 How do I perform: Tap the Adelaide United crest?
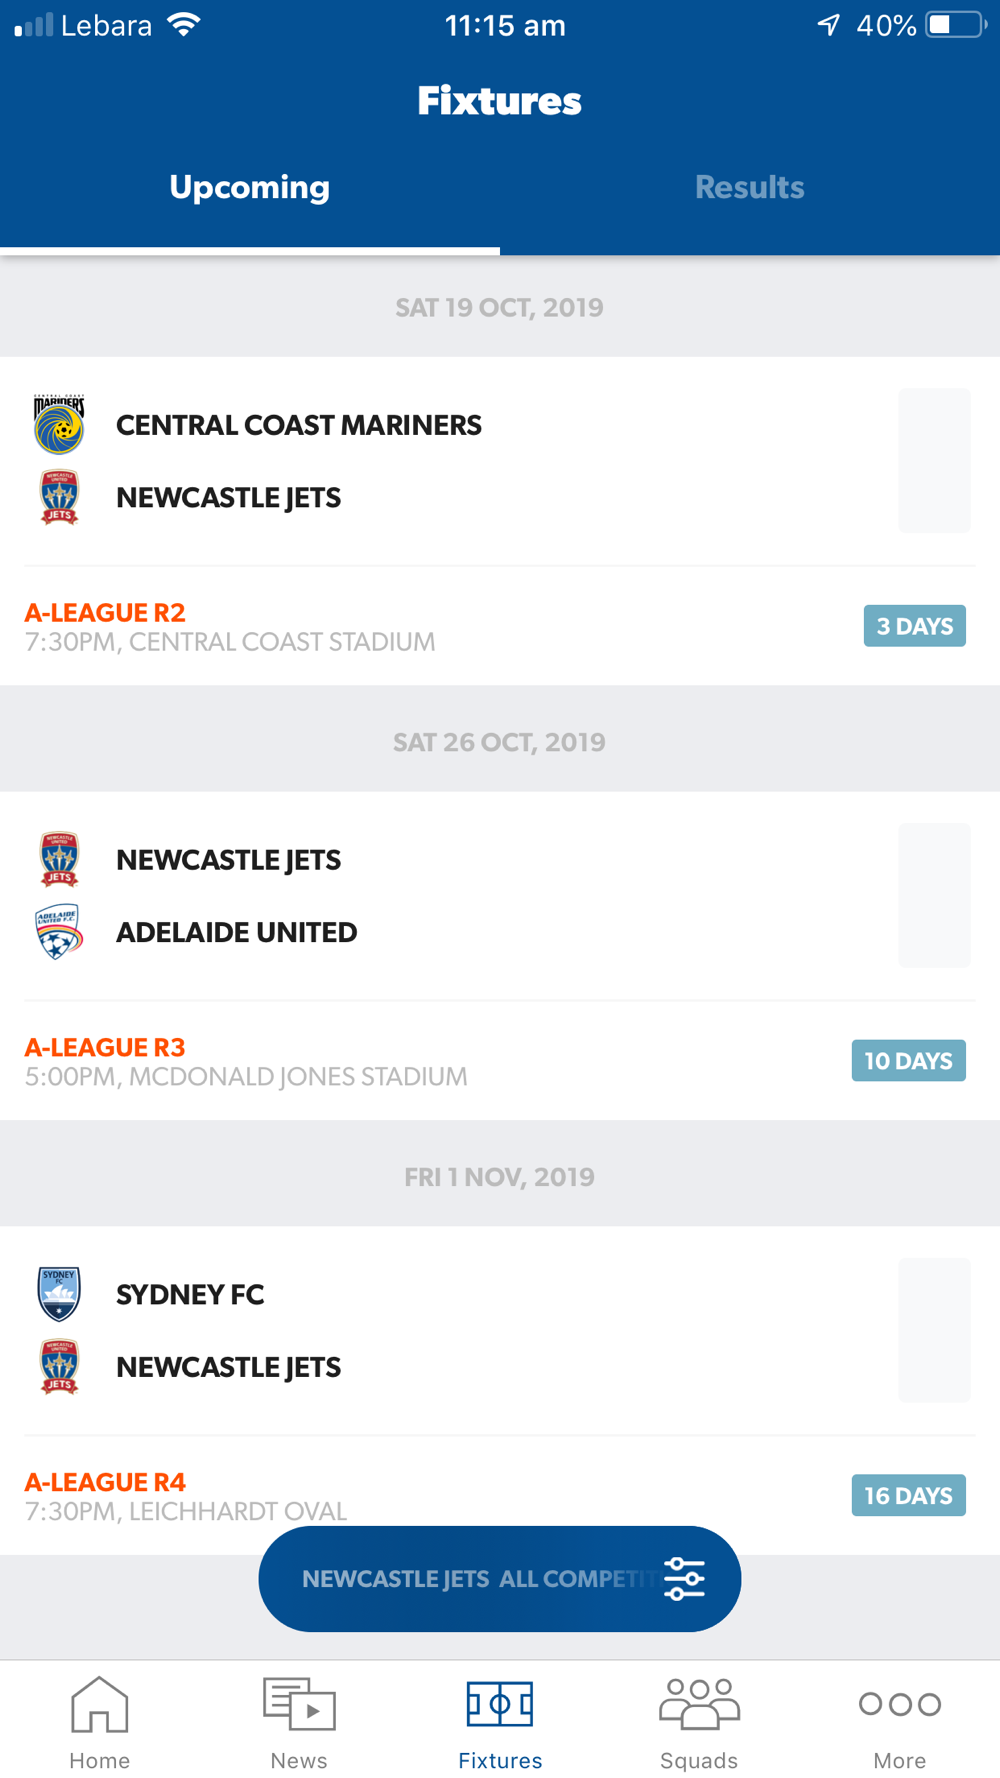coord(59,932)
